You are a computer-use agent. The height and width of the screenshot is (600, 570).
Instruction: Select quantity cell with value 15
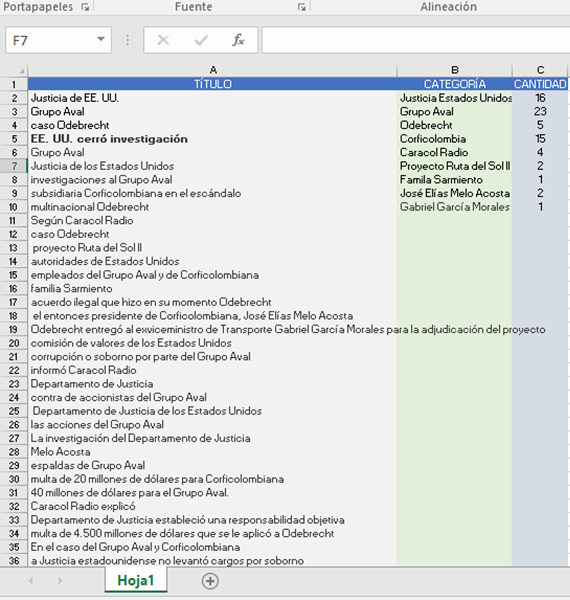pos(540,139)
